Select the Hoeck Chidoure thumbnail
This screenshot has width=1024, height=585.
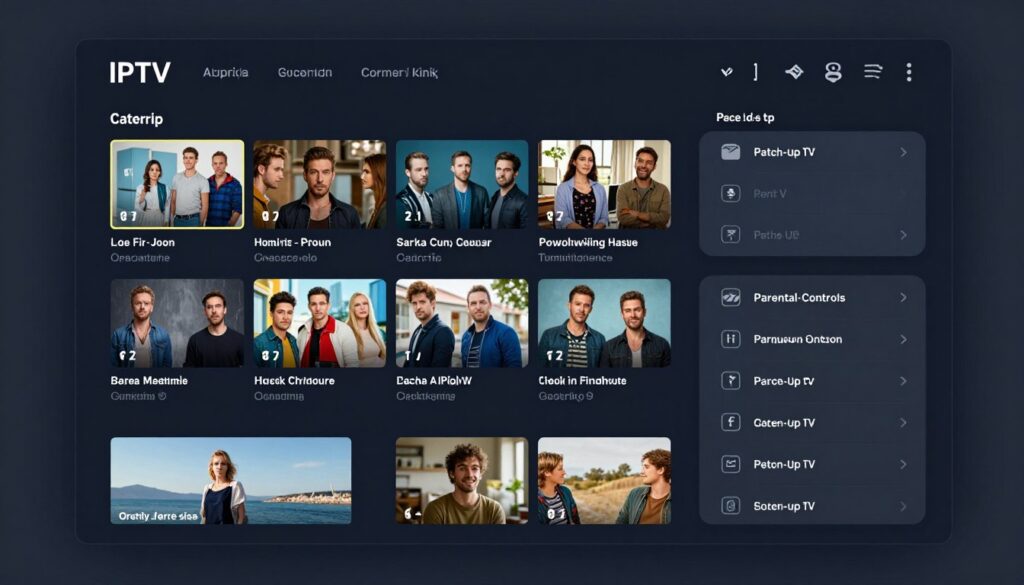(319, 323)
